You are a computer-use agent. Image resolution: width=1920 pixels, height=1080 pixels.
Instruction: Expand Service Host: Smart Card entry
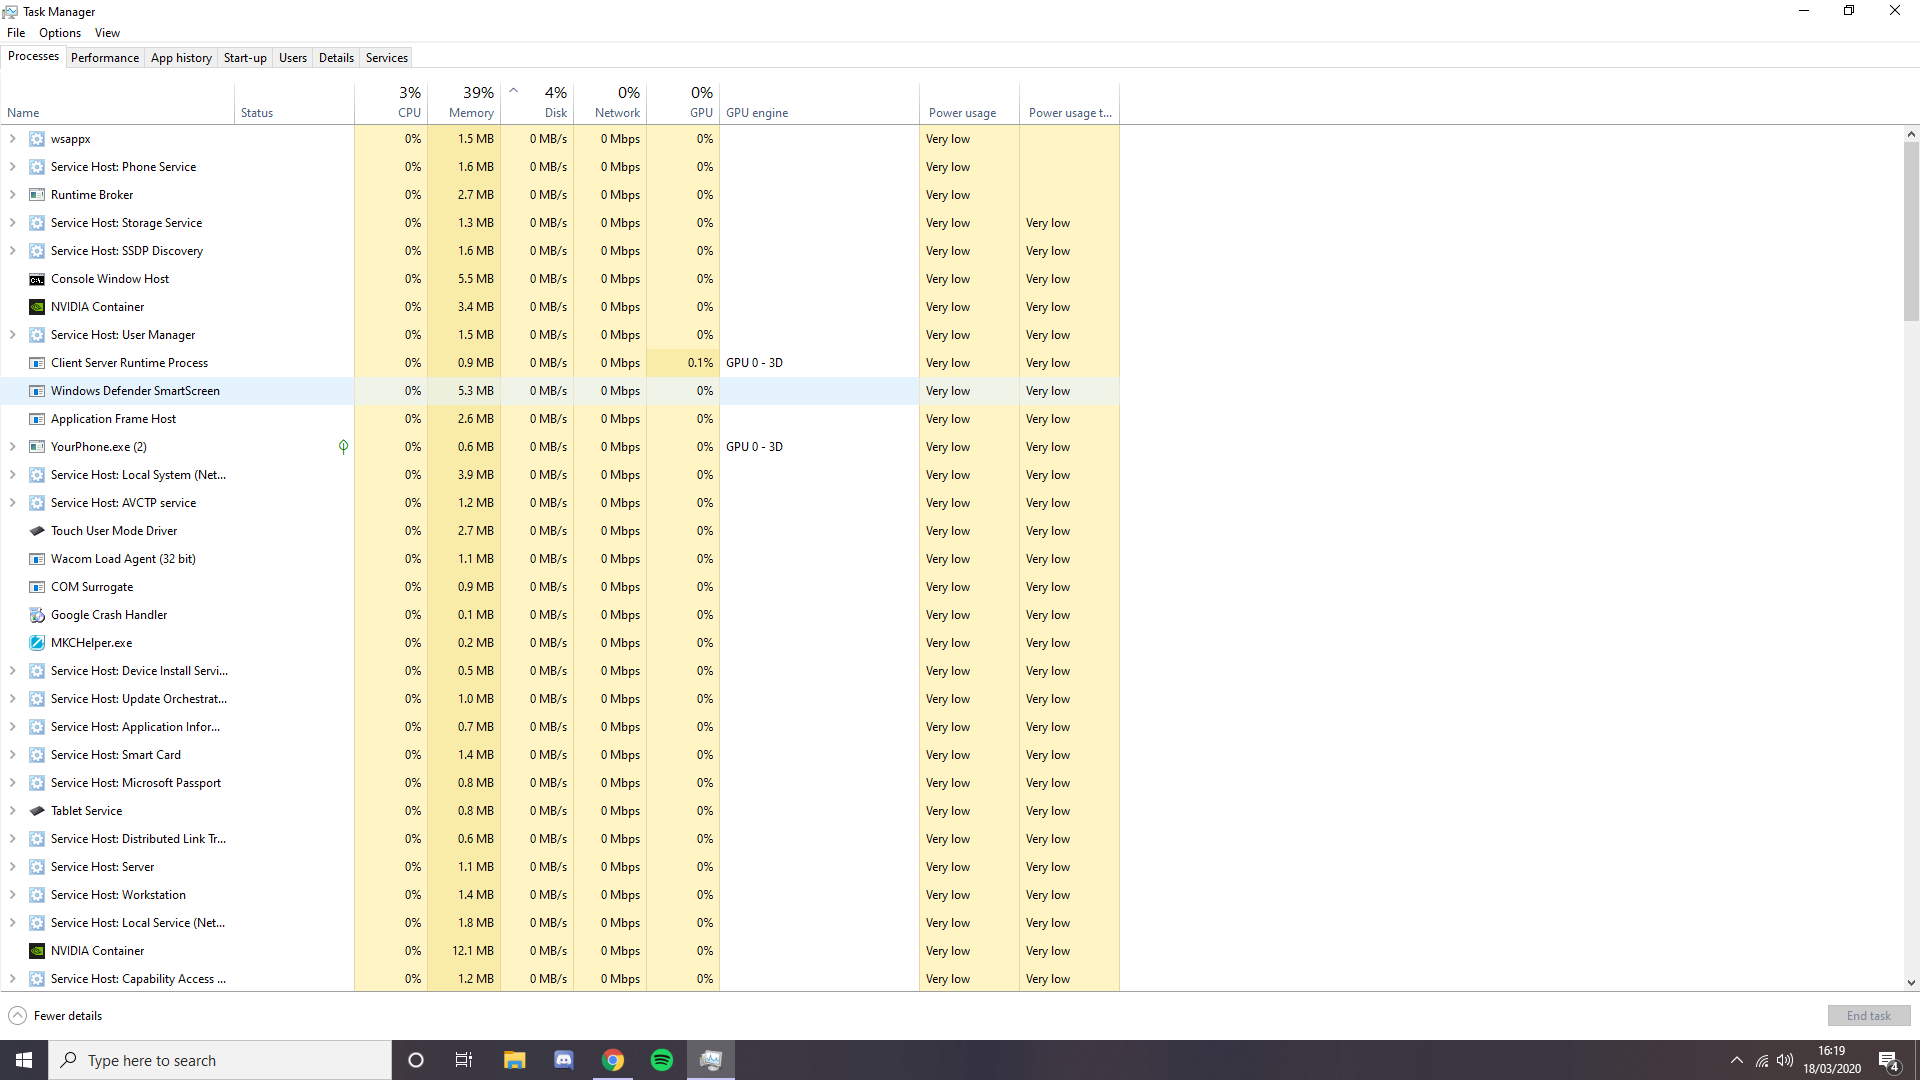[12, 755]
